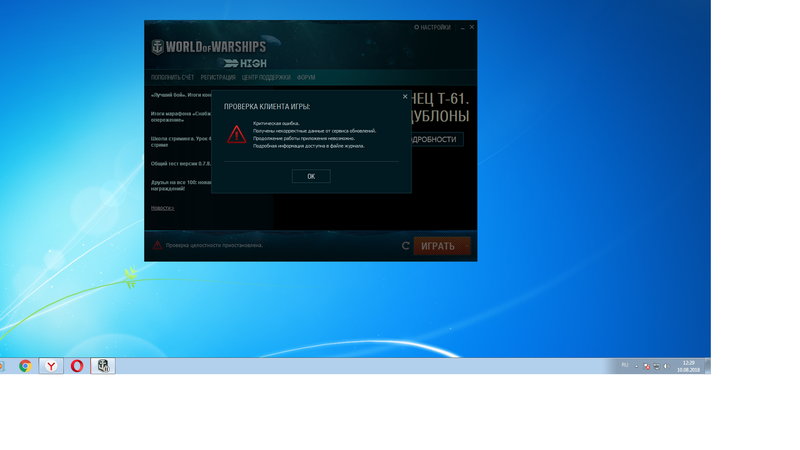
Task: Close the World of Warships launcher window
Action: [472, 27]
